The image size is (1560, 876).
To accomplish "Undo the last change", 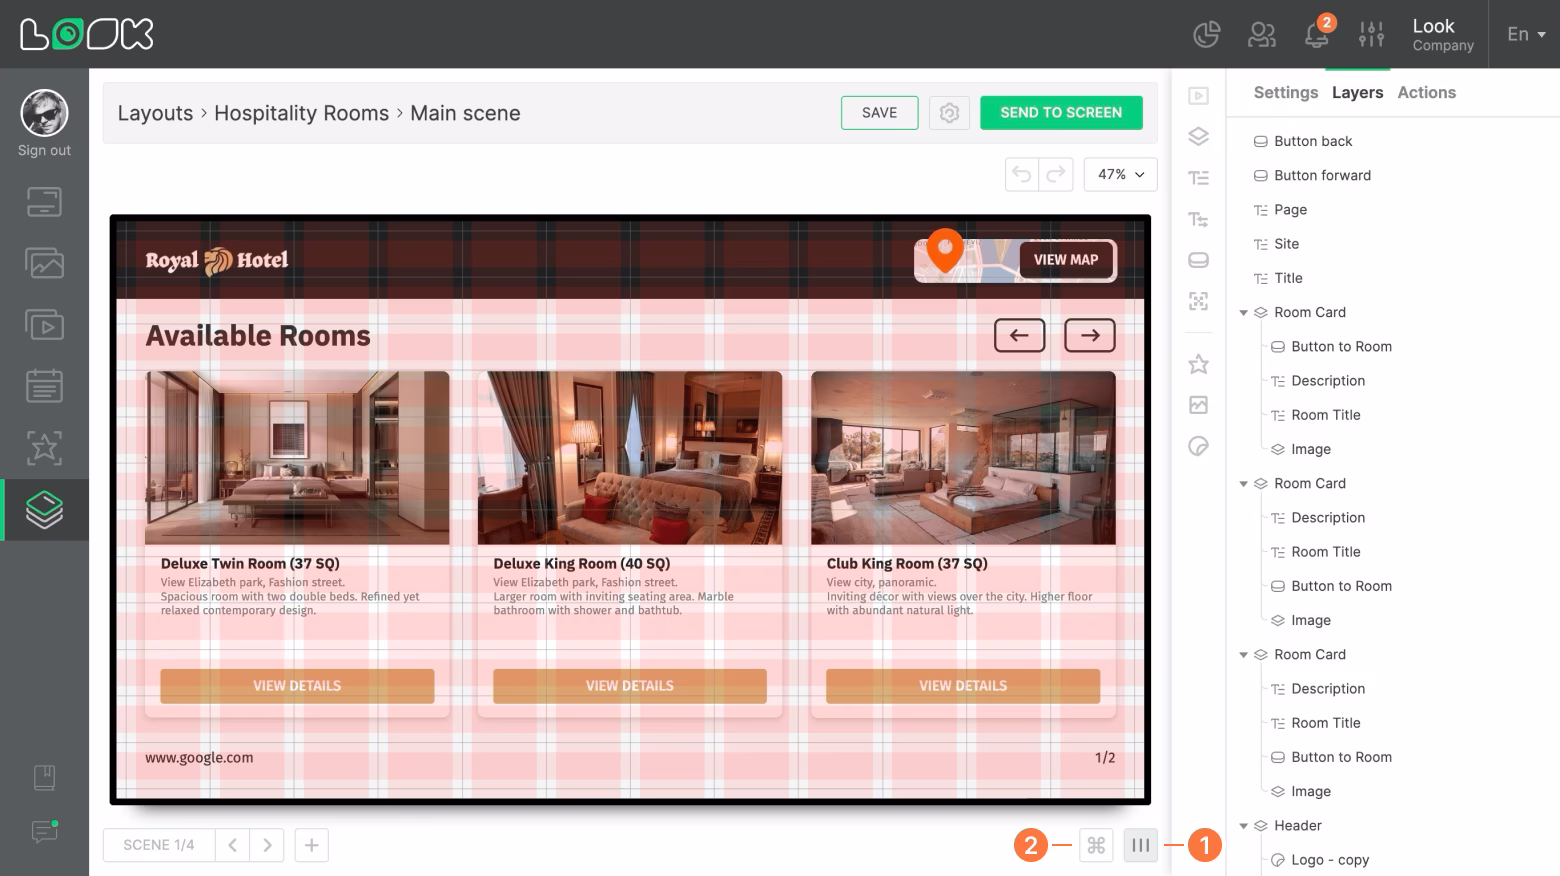I will pos(1022,174).
